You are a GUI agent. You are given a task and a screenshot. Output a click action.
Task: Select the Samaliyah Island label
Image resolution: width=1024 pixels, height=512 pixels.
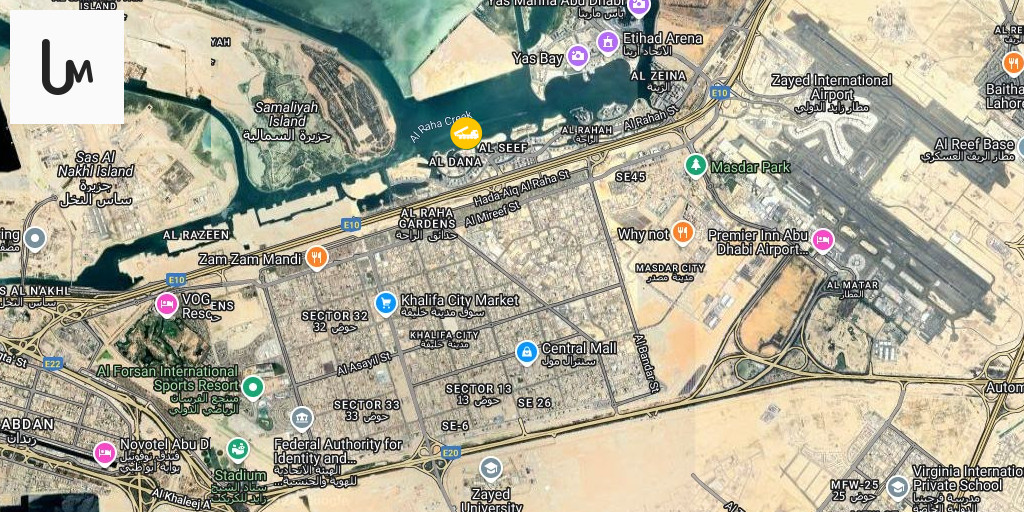coord(287,114)
